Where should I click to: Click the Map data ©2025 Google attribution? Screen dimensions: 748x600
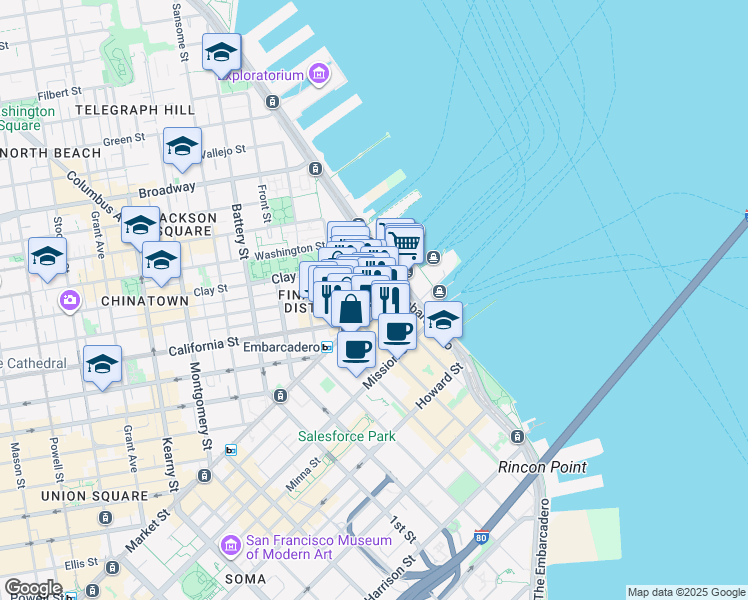point(687,592)
